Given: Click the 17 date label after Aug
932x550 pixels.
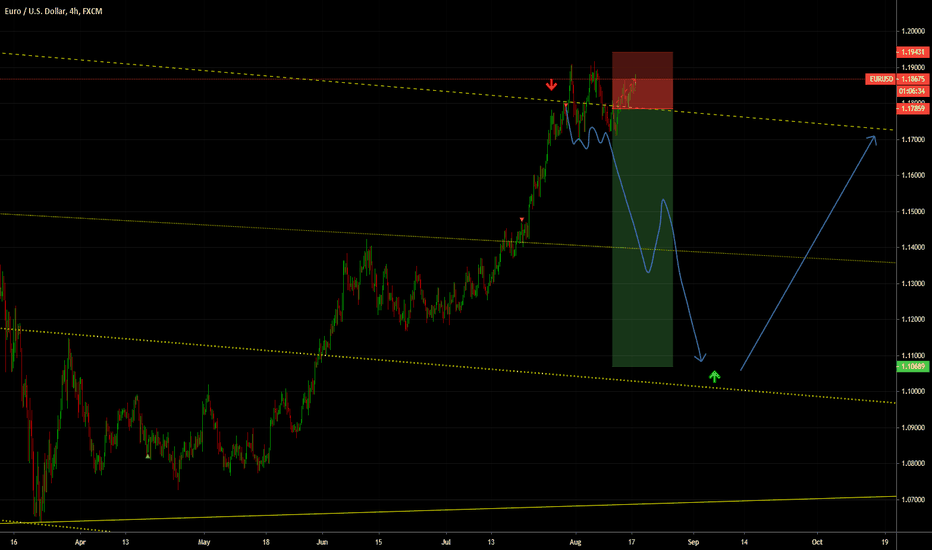Looking at the screenshot, I should coord(631,542).
